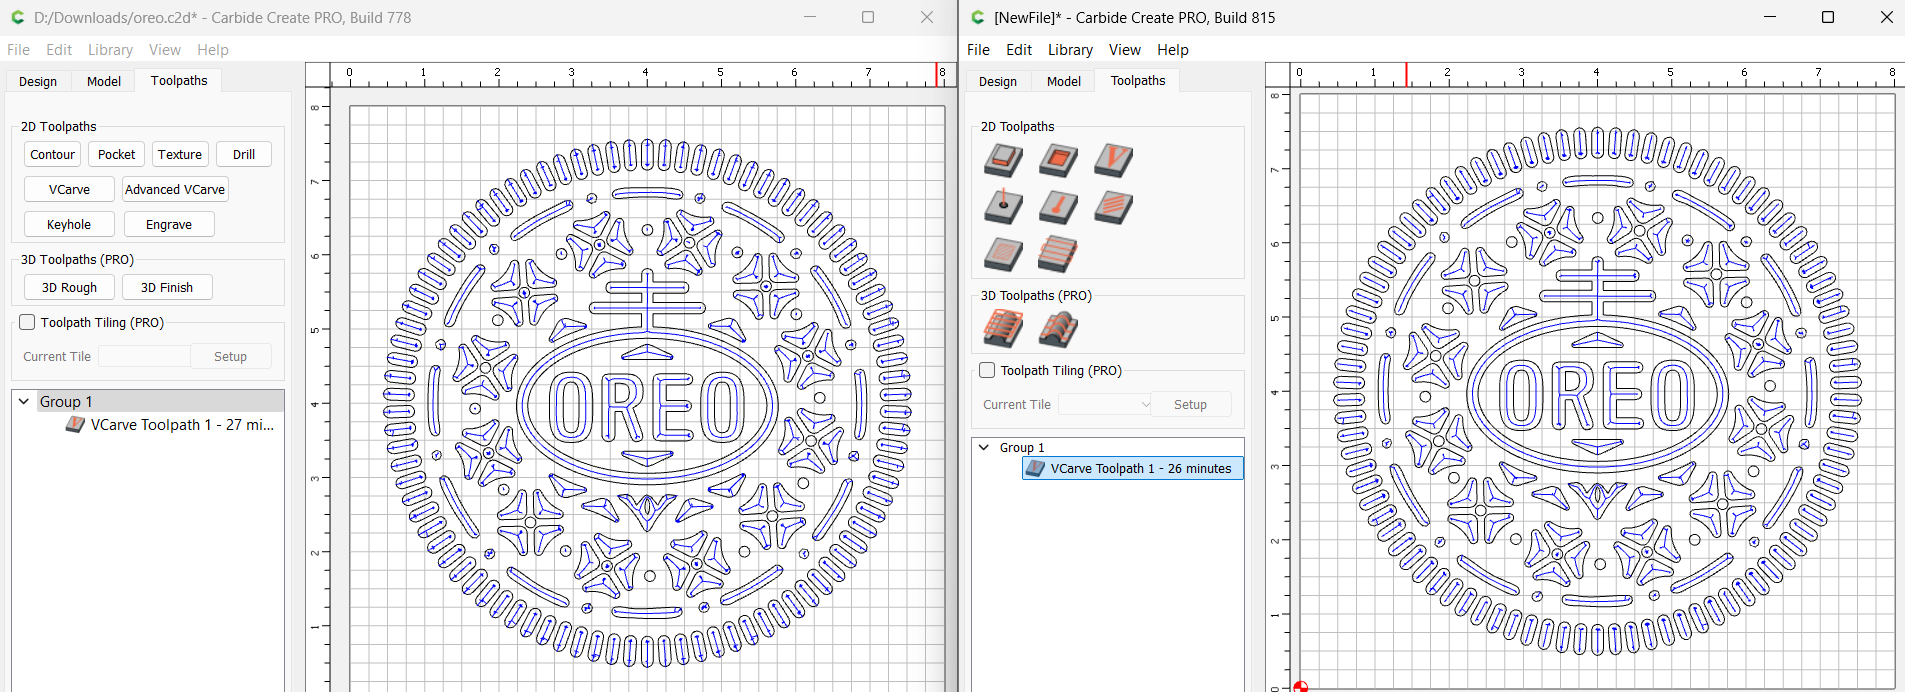Click the Contour button
Viewport: 1905px width, 692px height.
click(52, 154)
